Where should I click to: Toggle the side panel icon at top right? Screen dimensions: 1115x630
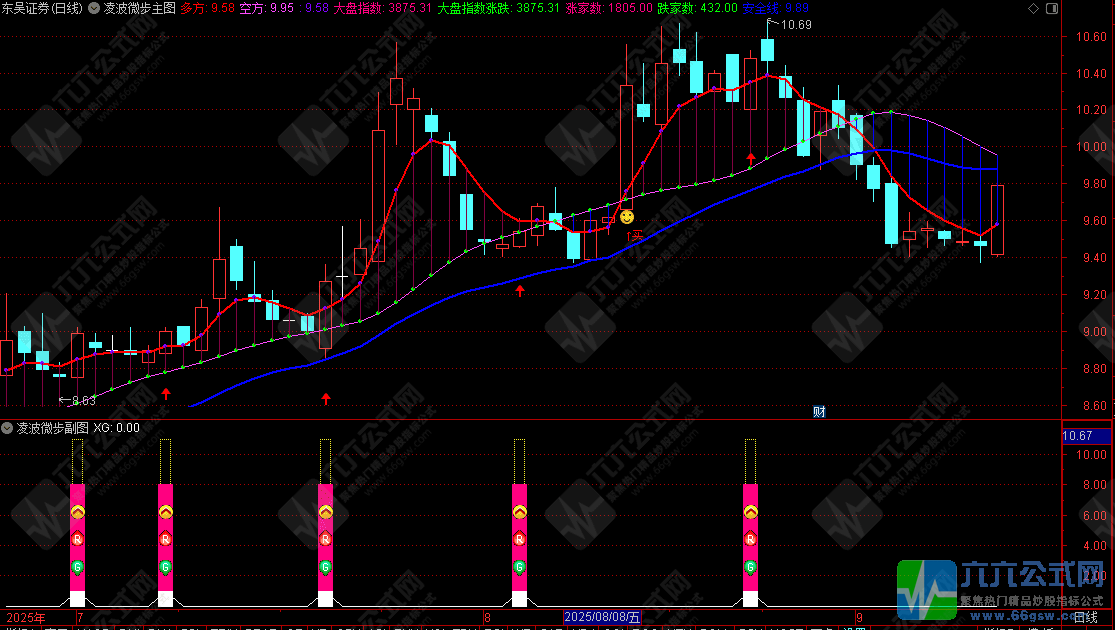[x=1049, y=7]
